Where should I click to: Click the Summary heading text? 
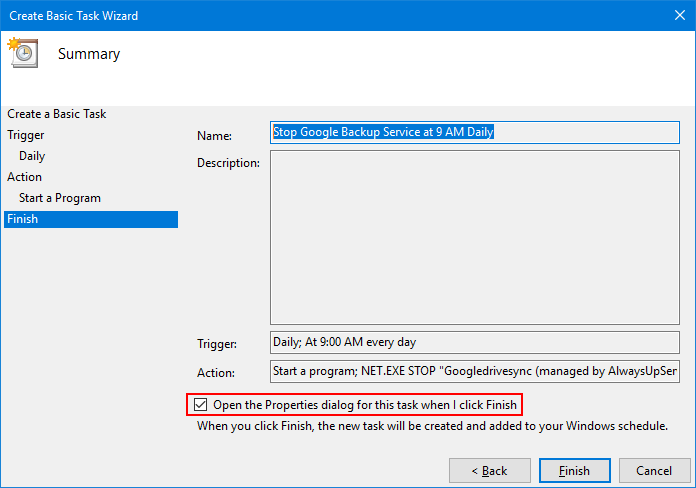[89, 54]
